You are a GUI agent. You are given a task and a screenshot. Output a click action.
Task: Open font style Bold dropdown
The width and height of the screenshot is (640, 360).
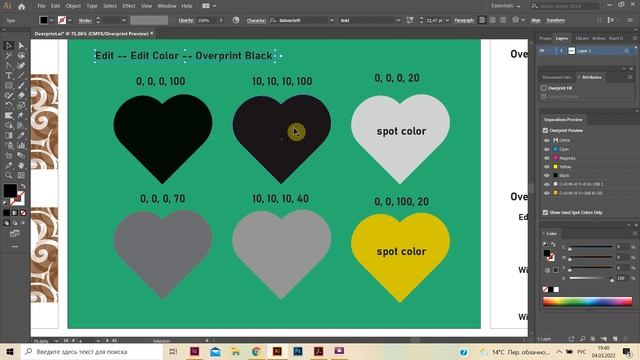[398, 20]
